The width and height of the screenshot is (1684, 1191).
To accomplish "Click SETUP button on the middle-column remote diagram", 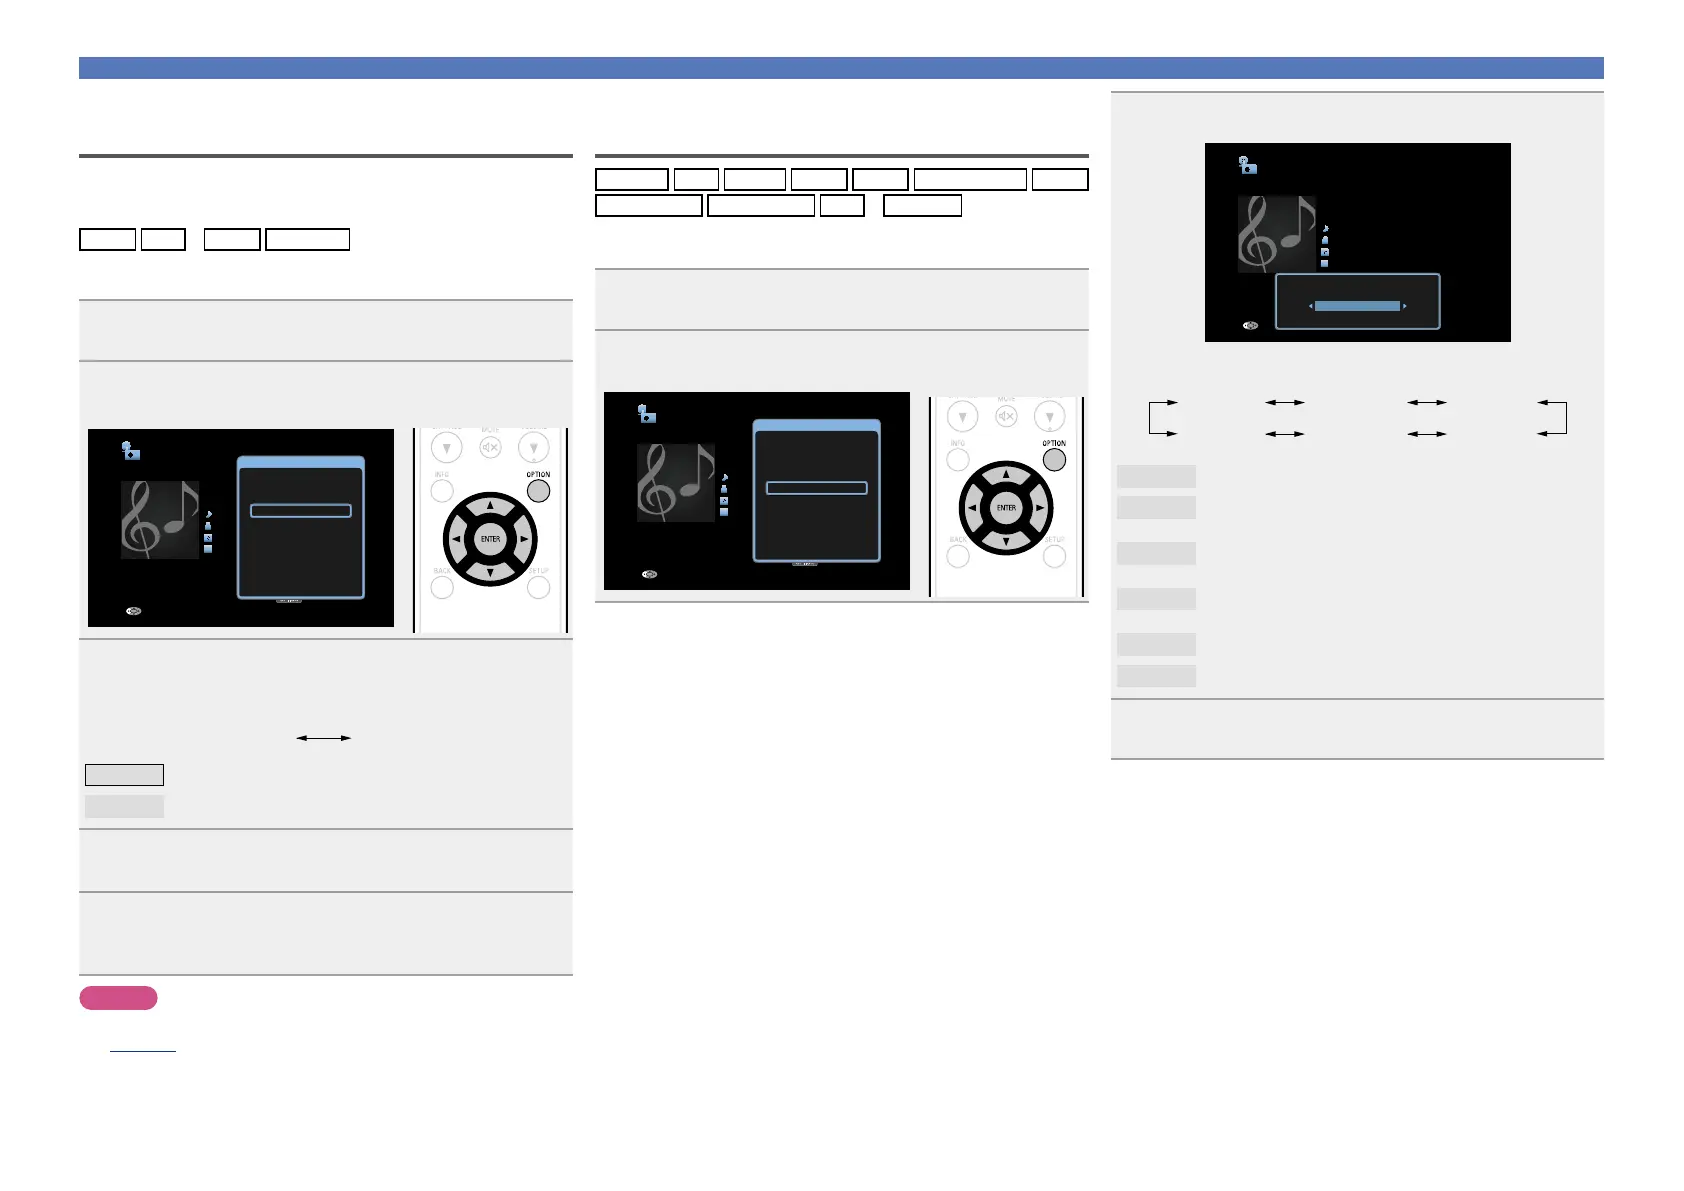I will point(1054,556).
